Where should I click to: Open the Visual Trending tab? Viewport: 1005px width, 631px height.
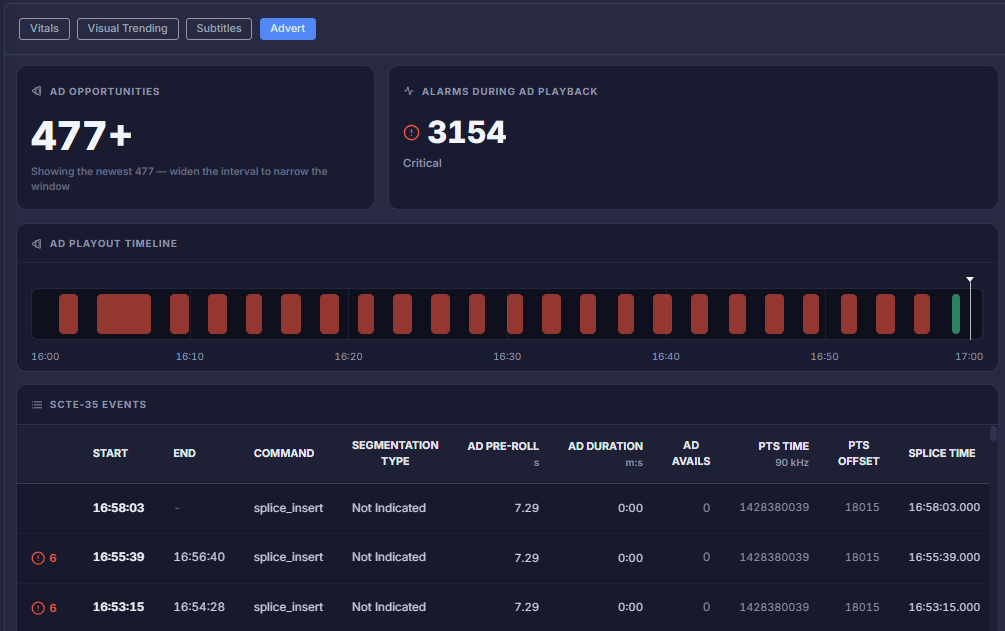128,29
